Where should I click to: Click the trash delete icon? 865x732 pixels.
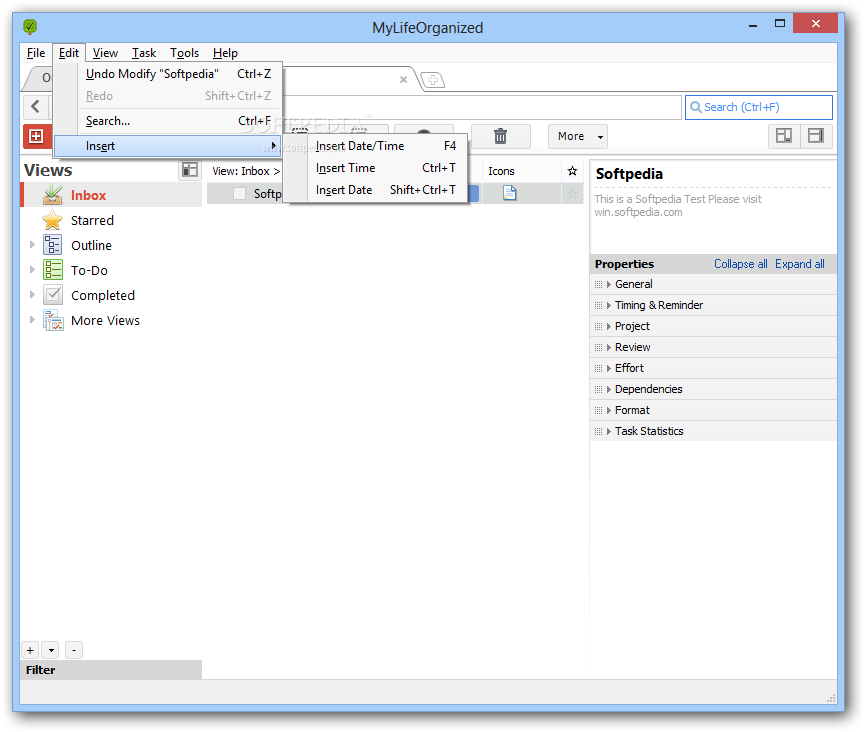point(500,136)
